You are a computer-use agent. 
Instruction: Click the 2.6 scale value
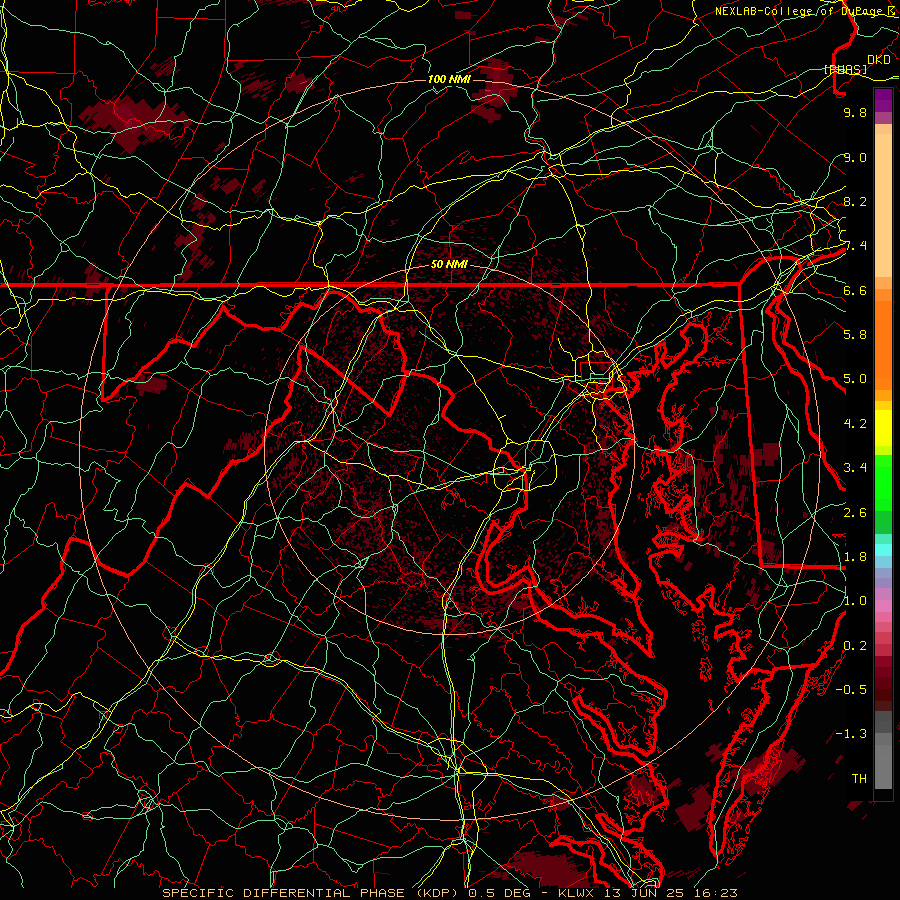[x=855, y=513]
